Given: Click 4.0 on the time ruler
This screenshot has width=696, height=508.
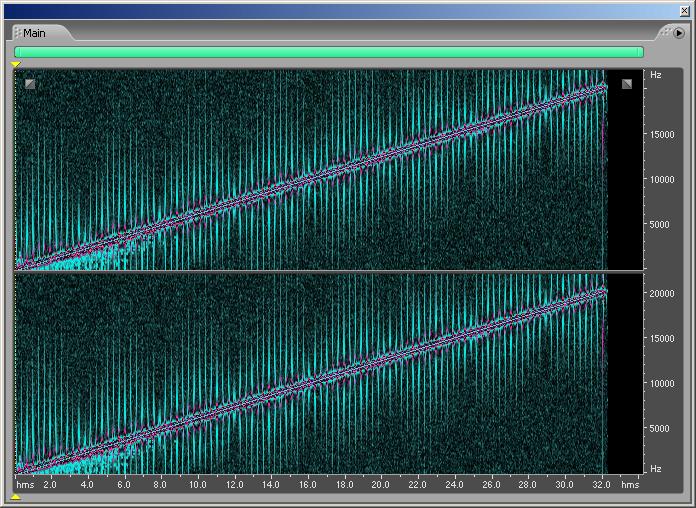Looking at the screenshot, I should pos(87,484).
